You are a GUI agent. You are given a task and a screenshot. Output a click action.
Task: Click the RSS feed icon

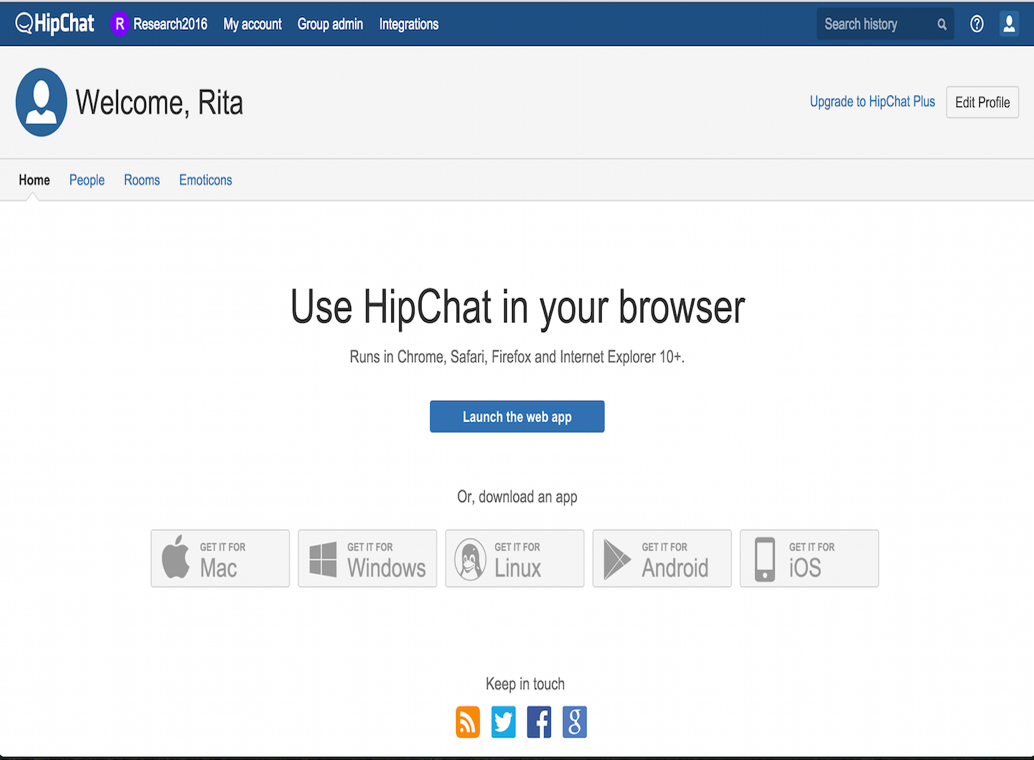[468, 722]
